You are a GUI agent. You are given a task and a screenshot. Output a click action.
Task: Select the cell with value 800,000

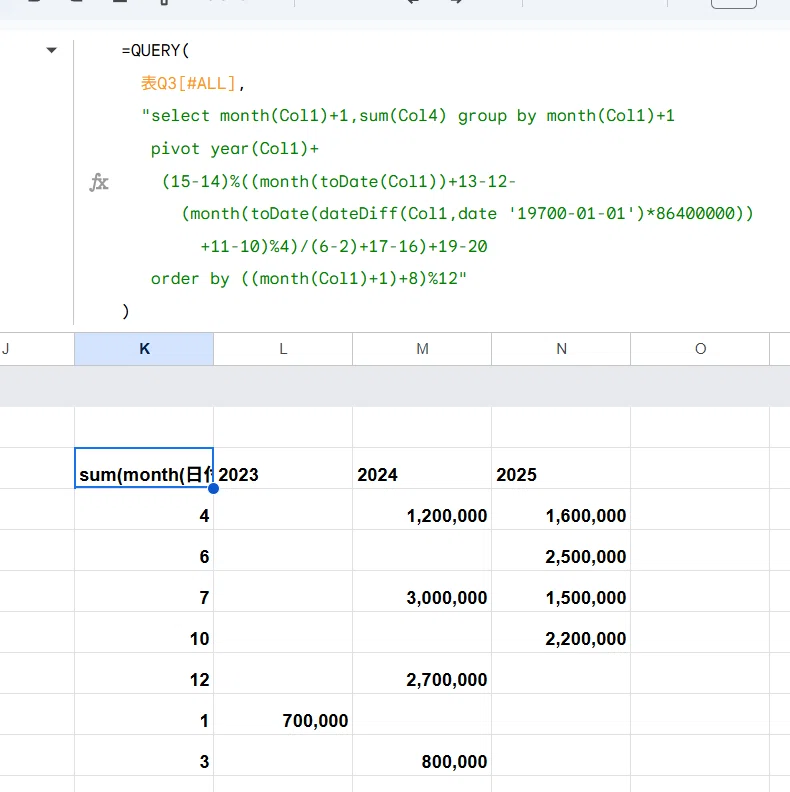(422, 755)
